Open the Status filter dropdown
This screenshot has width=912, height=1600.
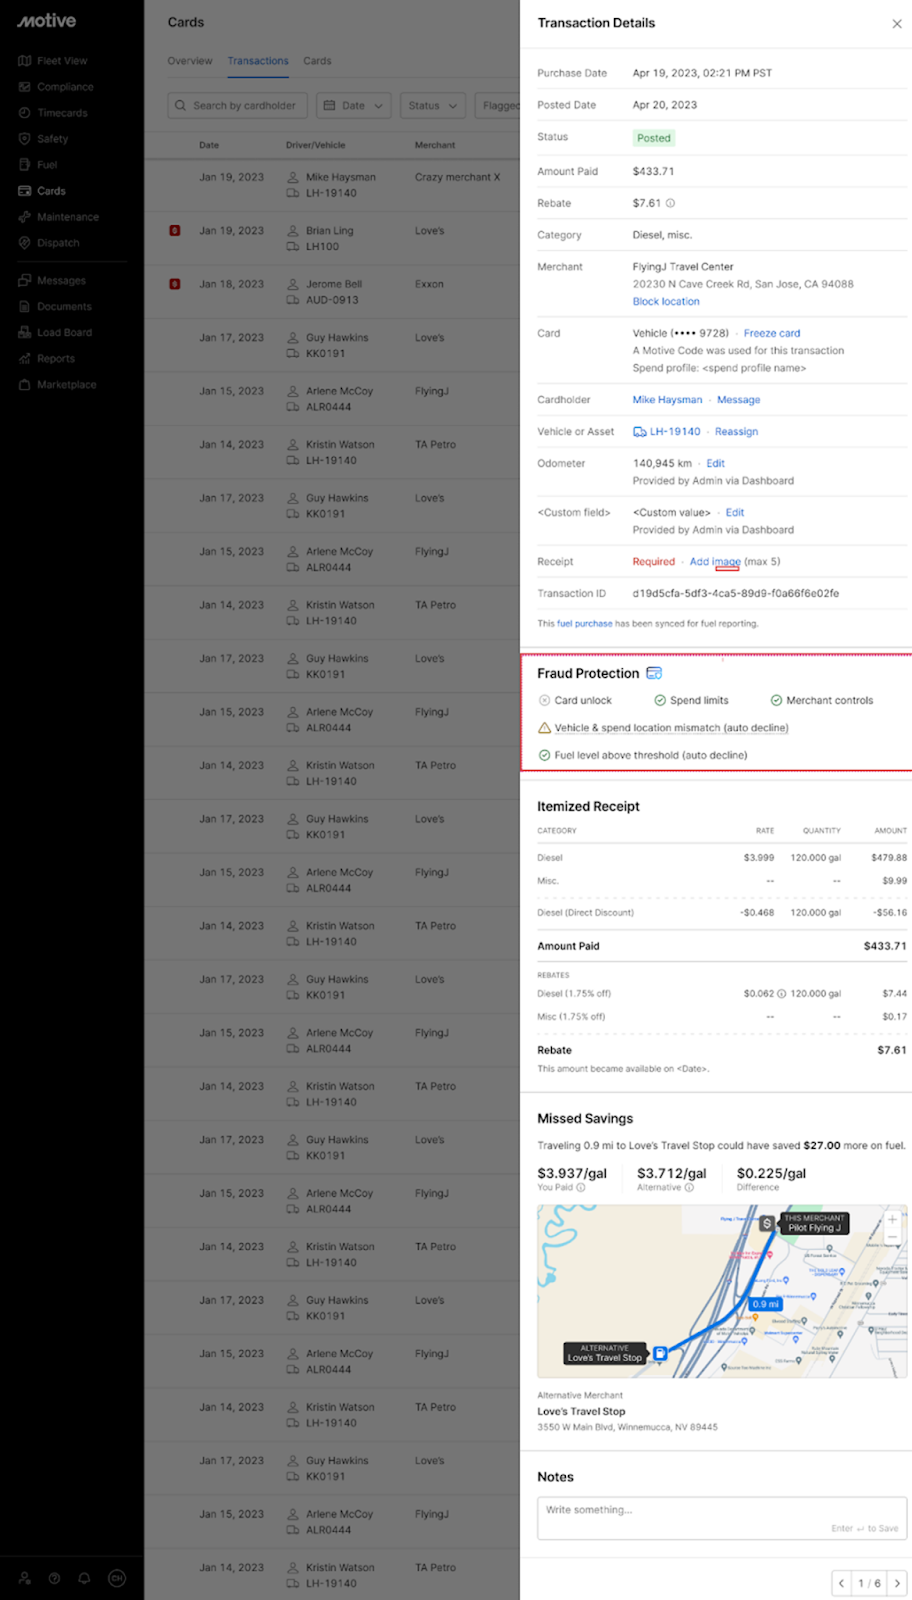tap(433, 105)
